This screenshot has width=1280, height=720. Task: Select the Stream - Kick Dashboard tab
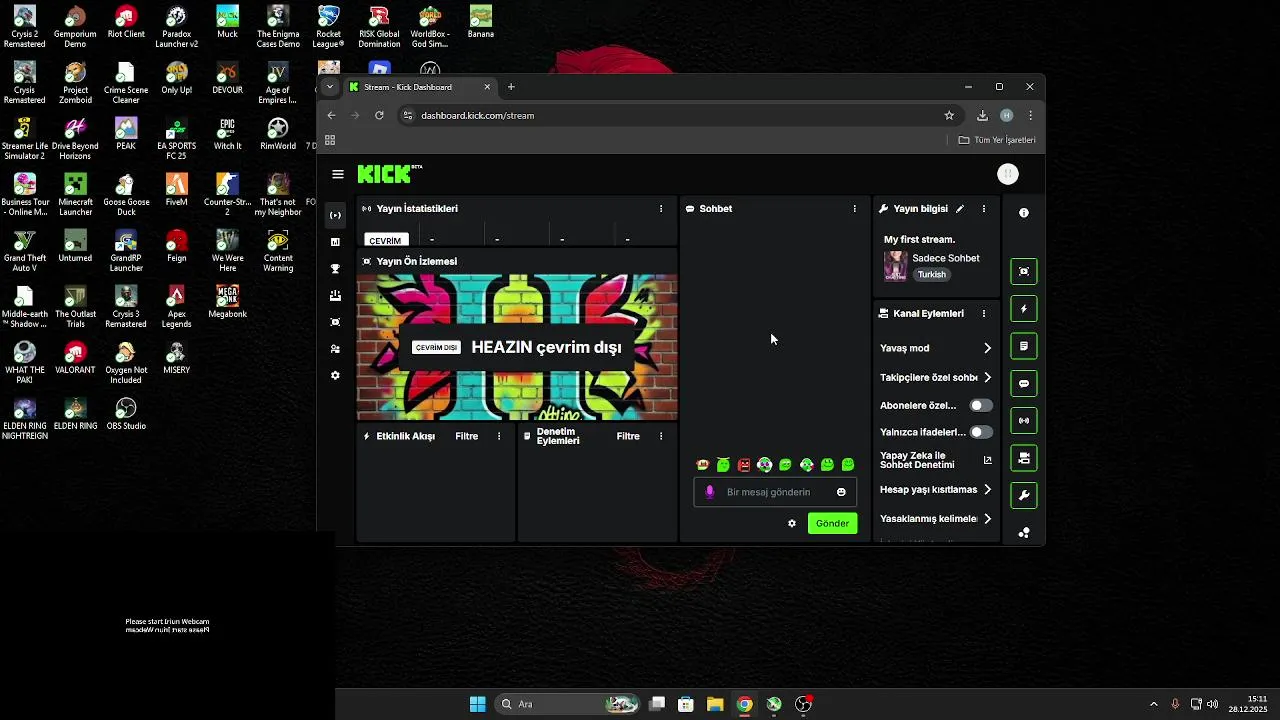(420, 87)
